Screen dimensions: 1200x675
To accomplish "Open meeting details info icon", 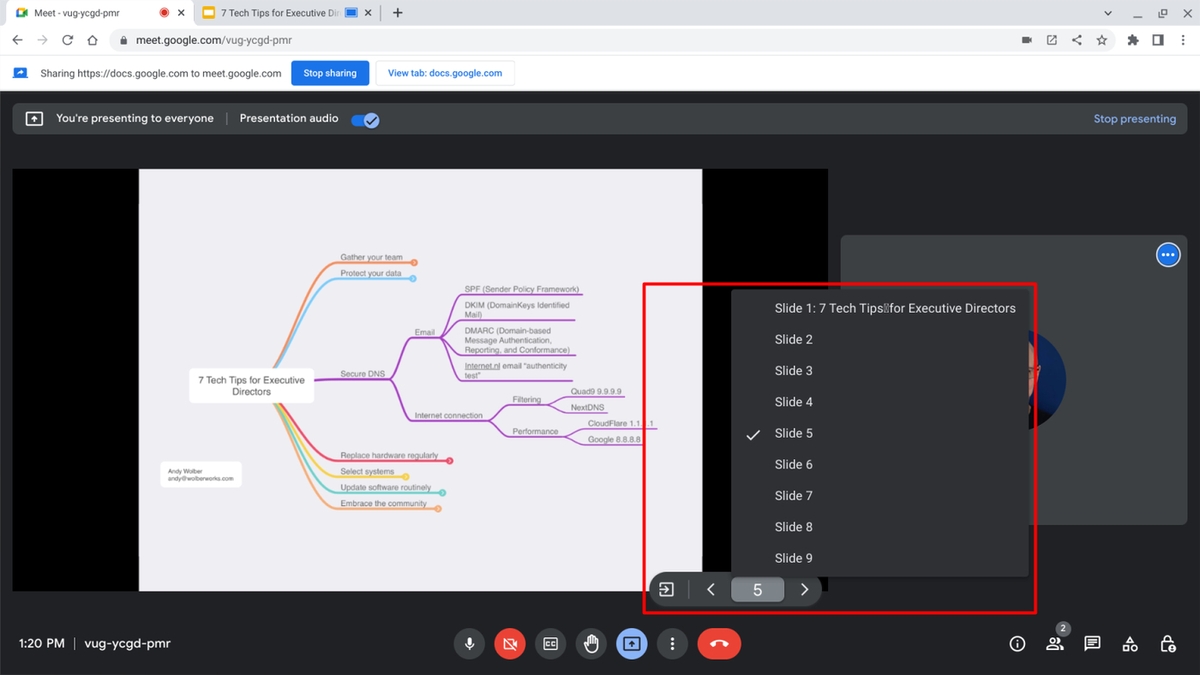I will 1017,643.
